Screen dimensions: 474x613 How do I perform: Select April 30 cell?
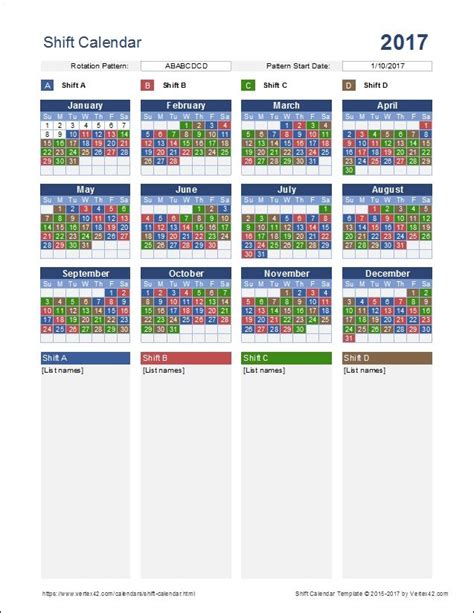(x=349, y=170)
